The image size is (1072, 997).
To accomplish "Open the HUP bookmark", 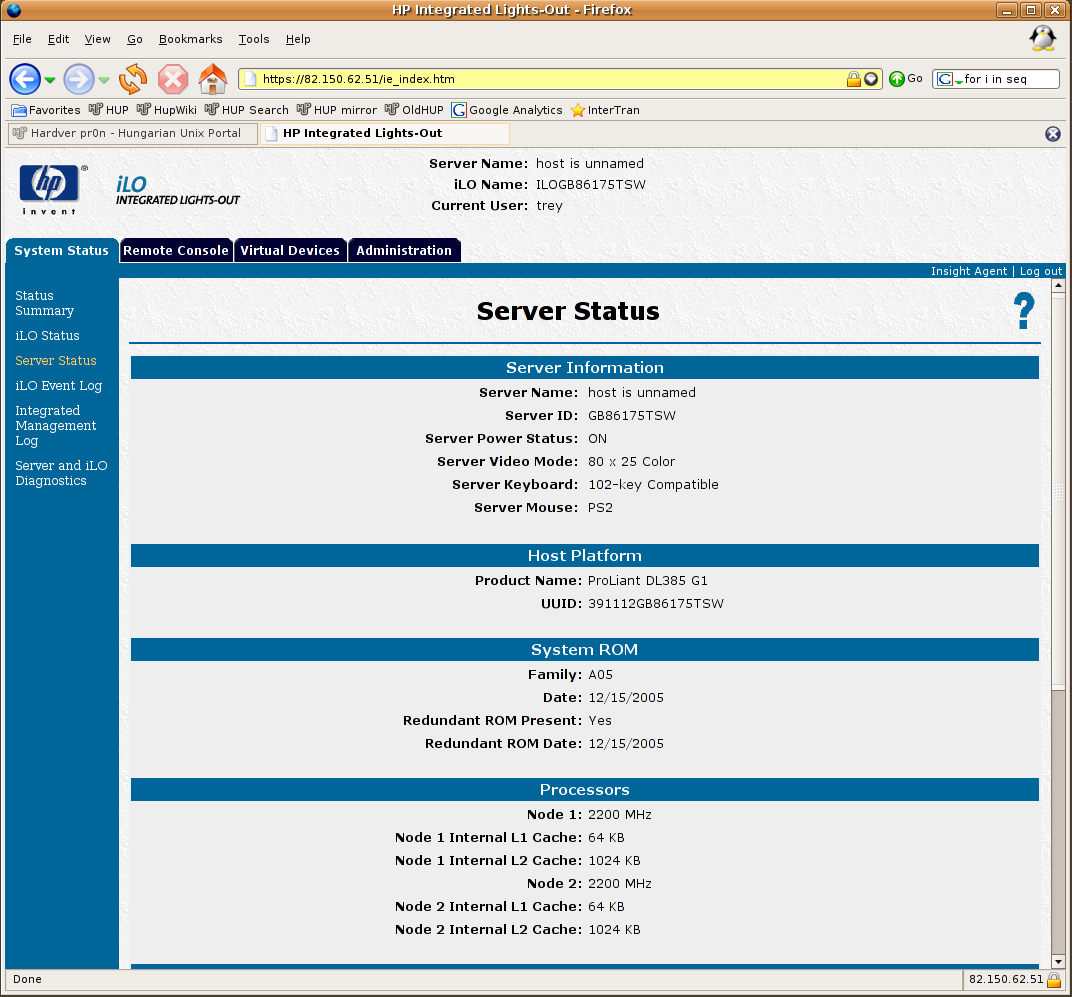I will [109, 110].
